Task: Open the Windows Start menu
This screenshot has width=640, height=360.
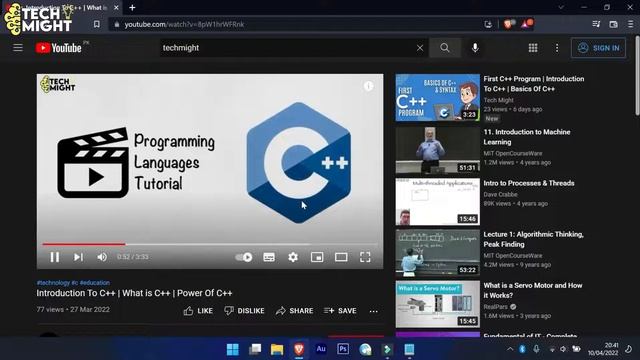Action: pyautogui.click(x=233, y=349)
